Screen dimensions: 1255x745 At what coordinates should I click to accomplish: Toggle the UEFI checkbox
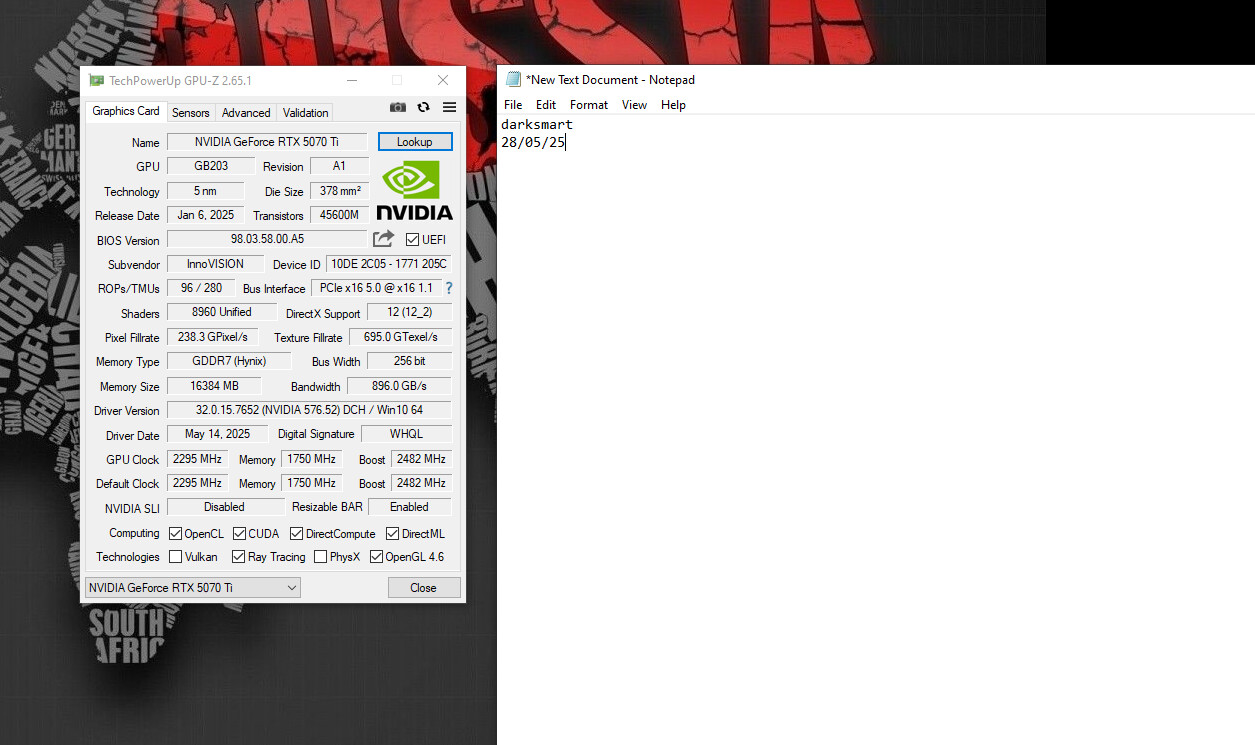412,240
